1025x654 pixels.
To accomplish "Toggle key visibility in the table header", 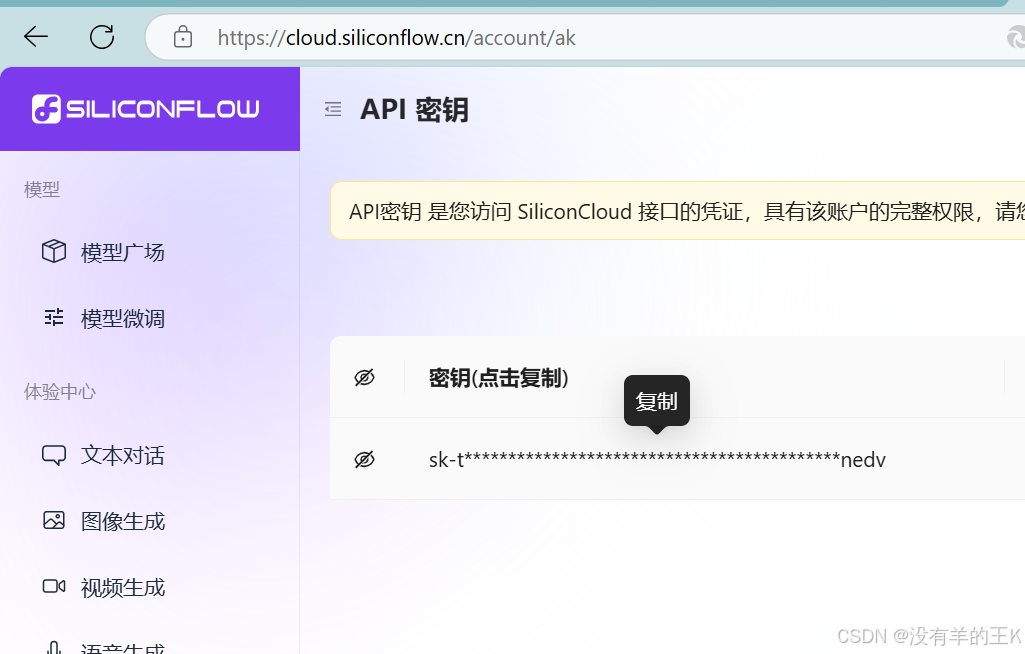I will [x=364, y=377].
